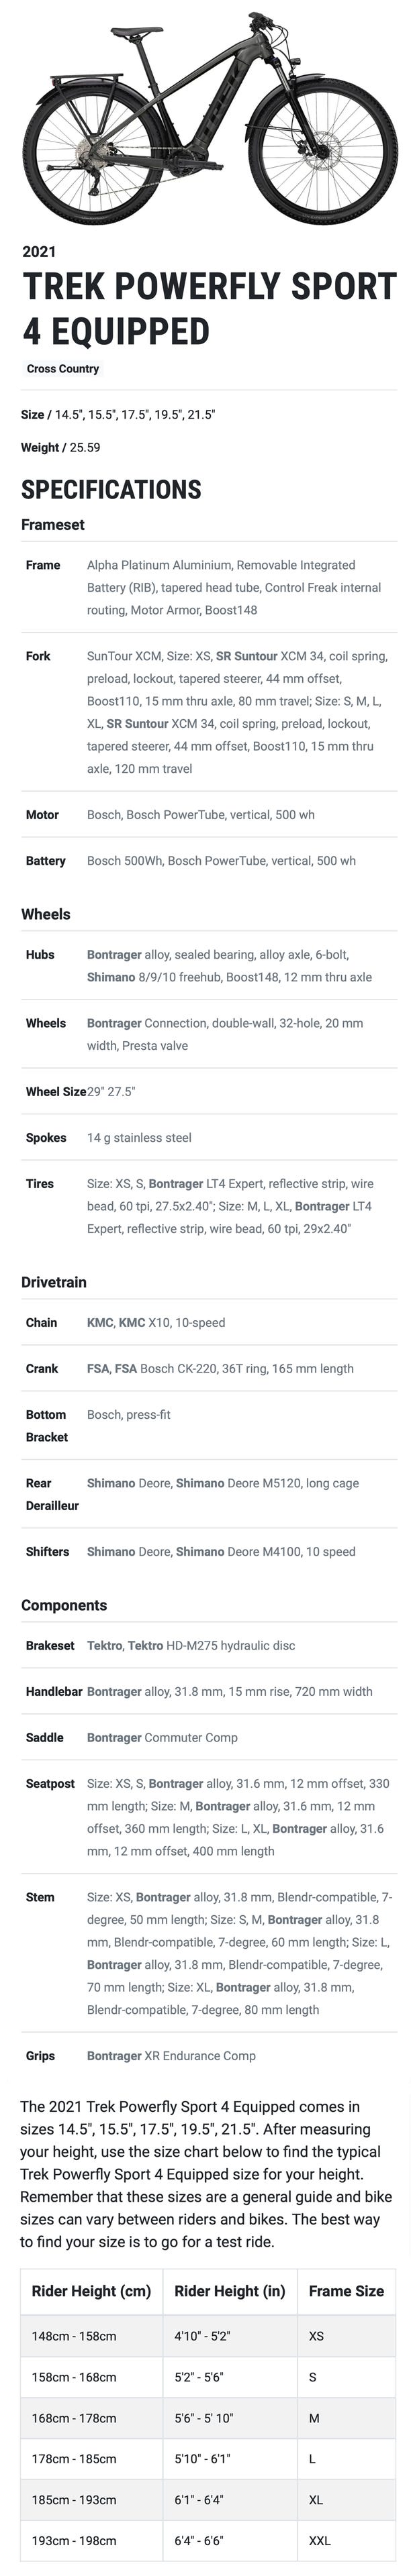This screenshot has height=2576, width=411.
Task: Open the first KMC link in Chain row
Action: tap(99, 1323)
